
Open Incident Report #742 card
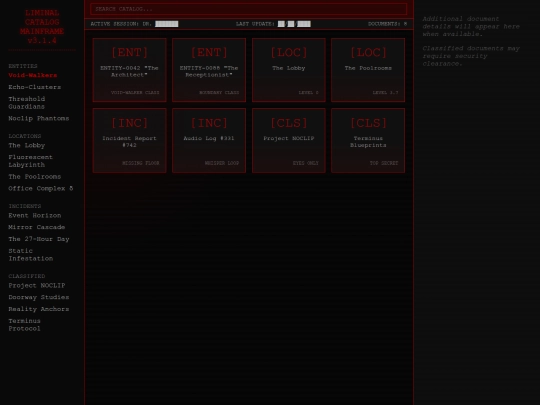coord(129,141)
